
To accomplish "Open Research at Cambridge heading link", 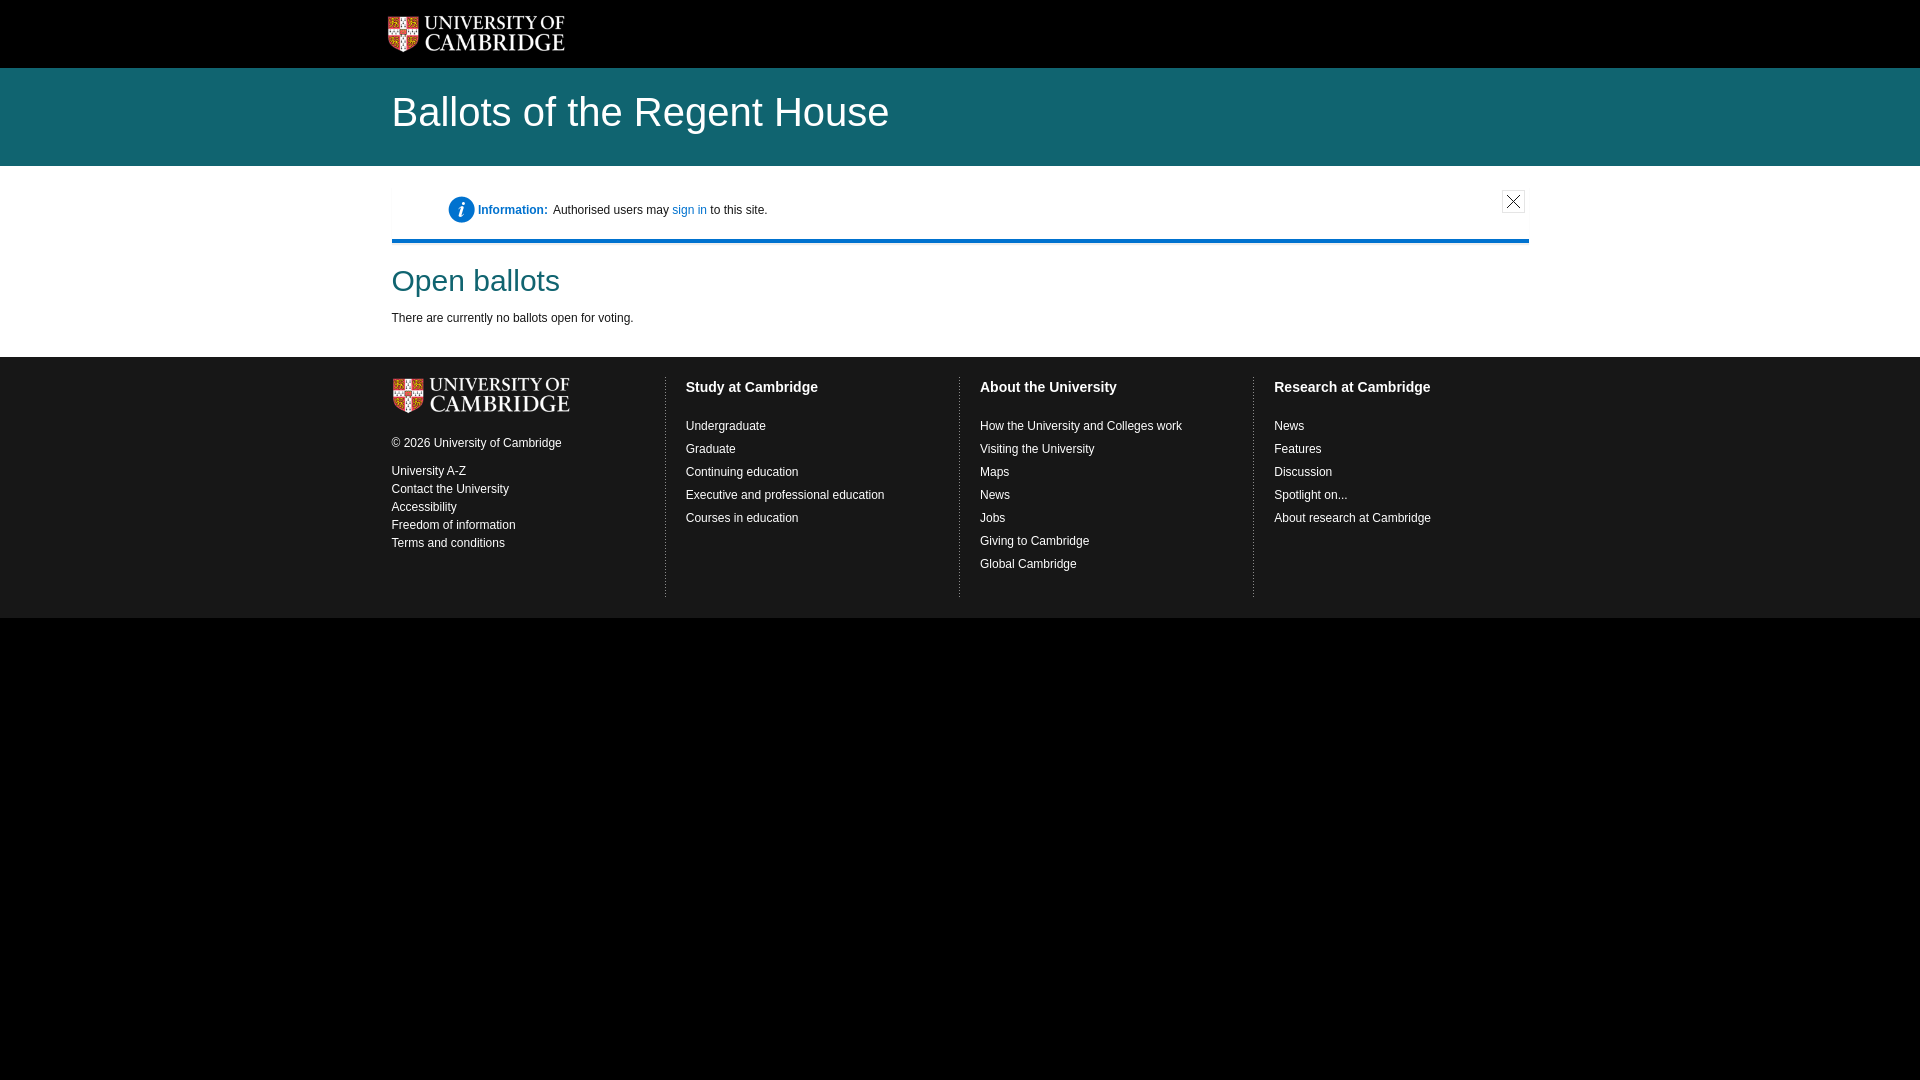I will pos(1352,387).
